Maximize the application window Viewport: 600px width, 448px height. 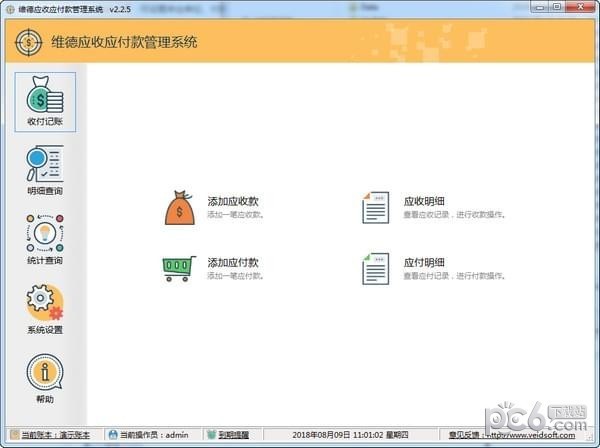tap(557, 7)
